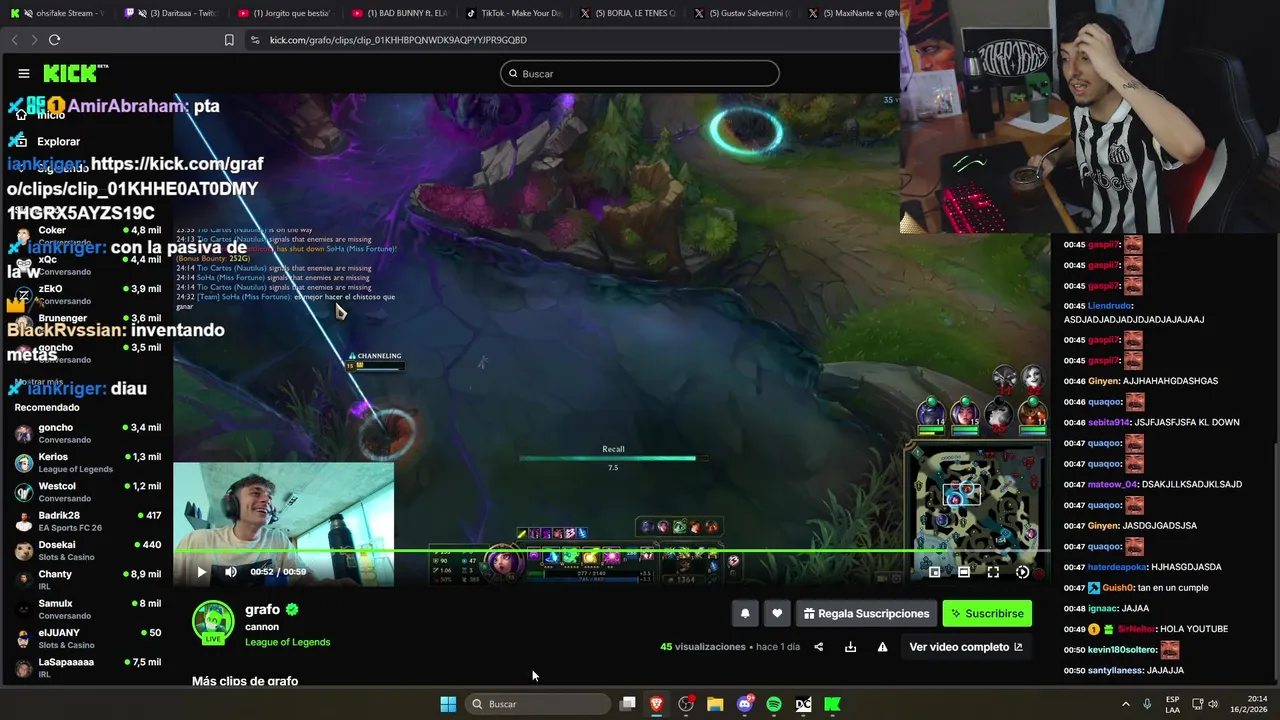Open Chanty channel in sidebar
Screen dimensions: 1280x720
[x=88, y=580]
